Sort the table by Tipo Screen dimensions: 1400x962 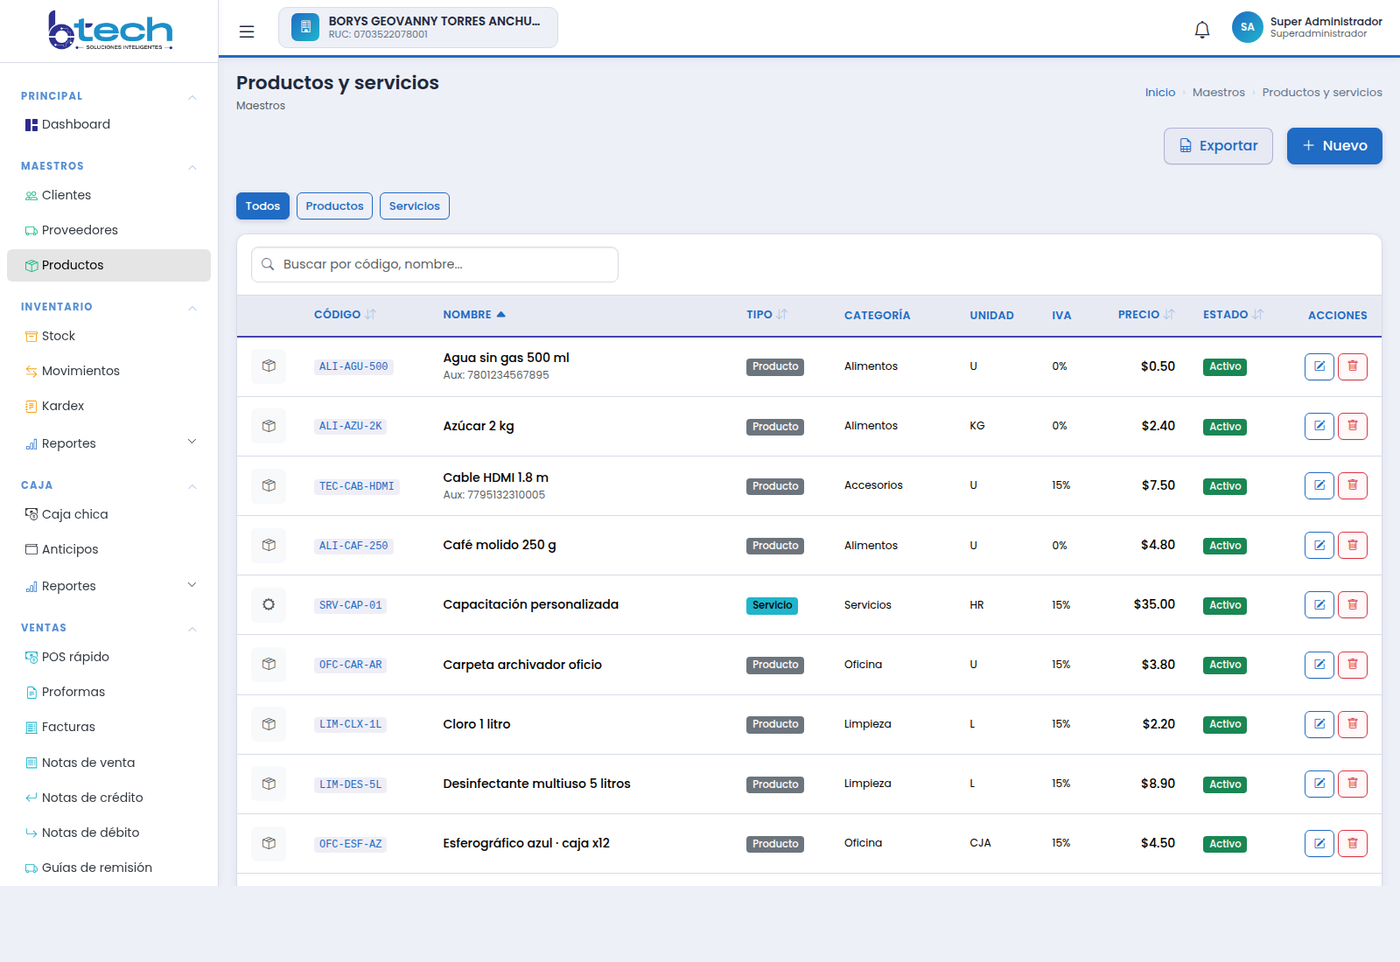(767, 314)
